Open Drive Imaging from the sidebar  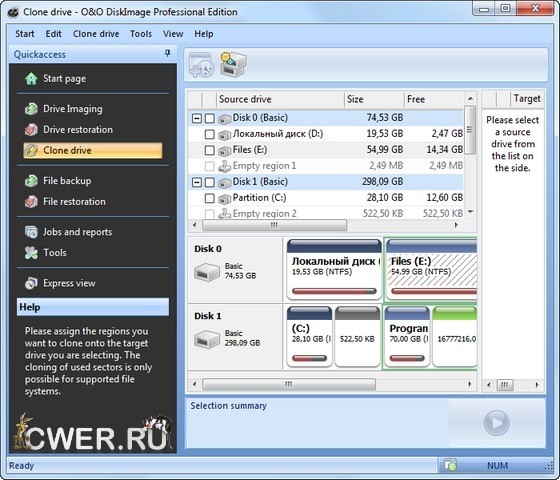point(73,109)
